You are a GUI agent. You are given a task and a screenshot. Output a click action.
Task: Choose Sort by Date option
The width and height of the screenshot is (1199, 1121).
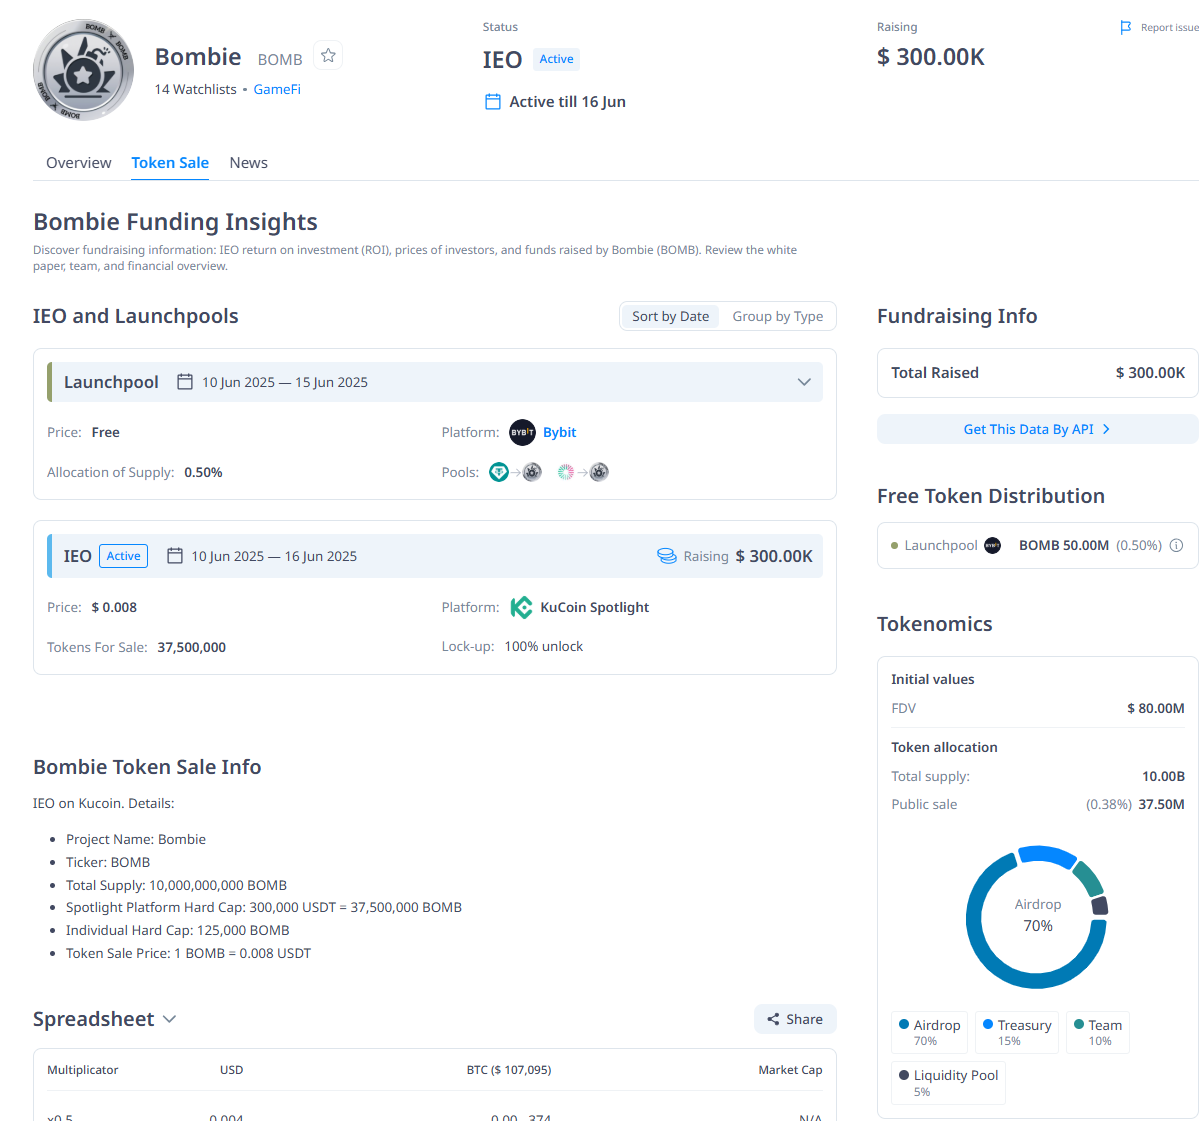tap(671, 317)
